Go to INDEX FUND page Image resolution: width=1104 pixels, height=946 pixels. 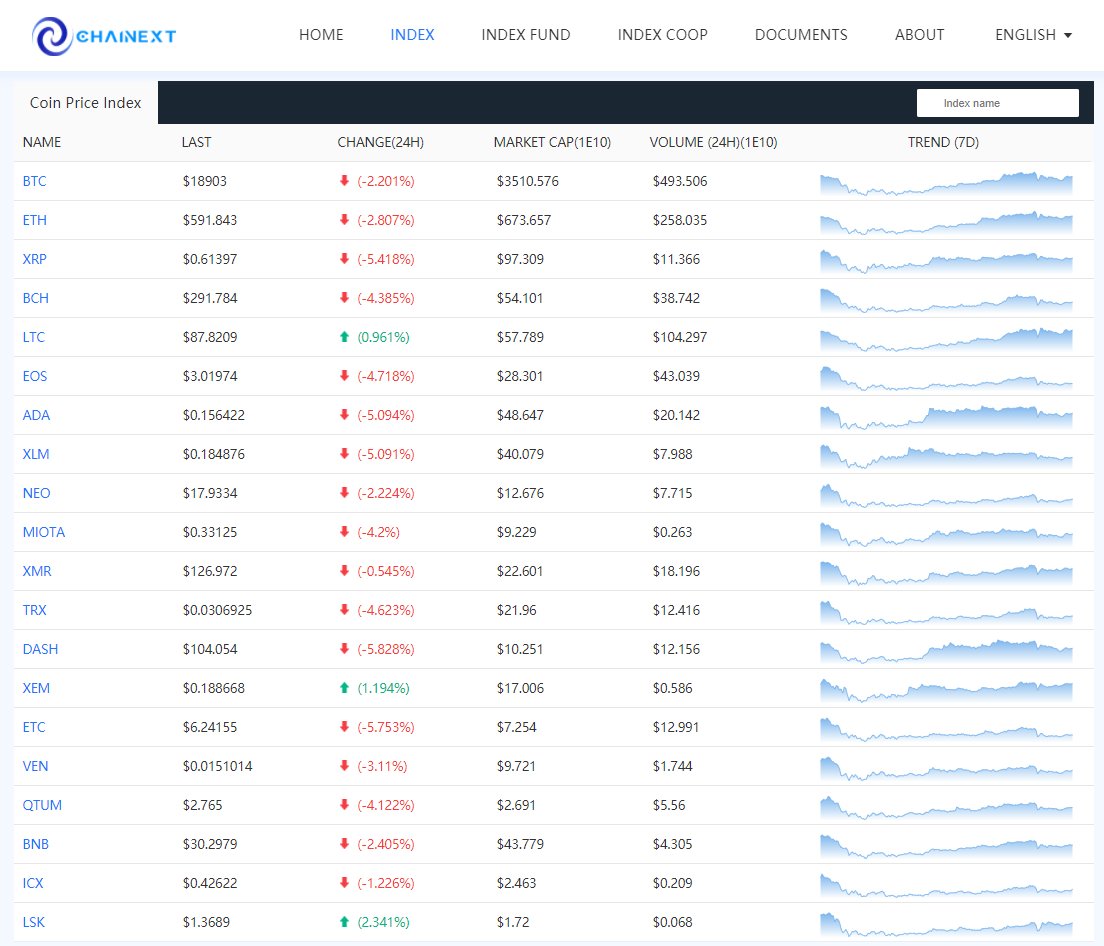(526, 34)
